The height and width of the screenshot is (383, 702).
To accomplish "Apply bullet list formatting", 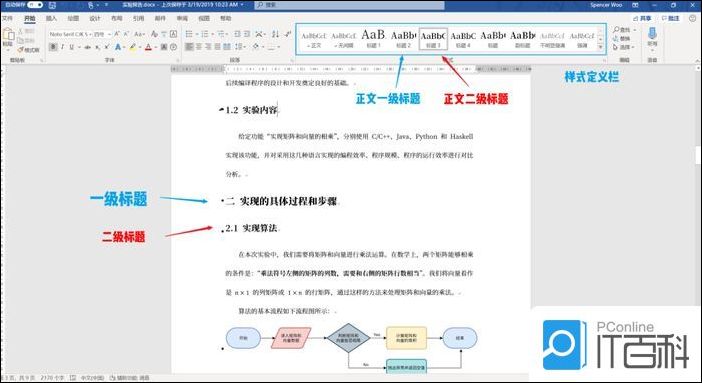I will tap(188, 34).
